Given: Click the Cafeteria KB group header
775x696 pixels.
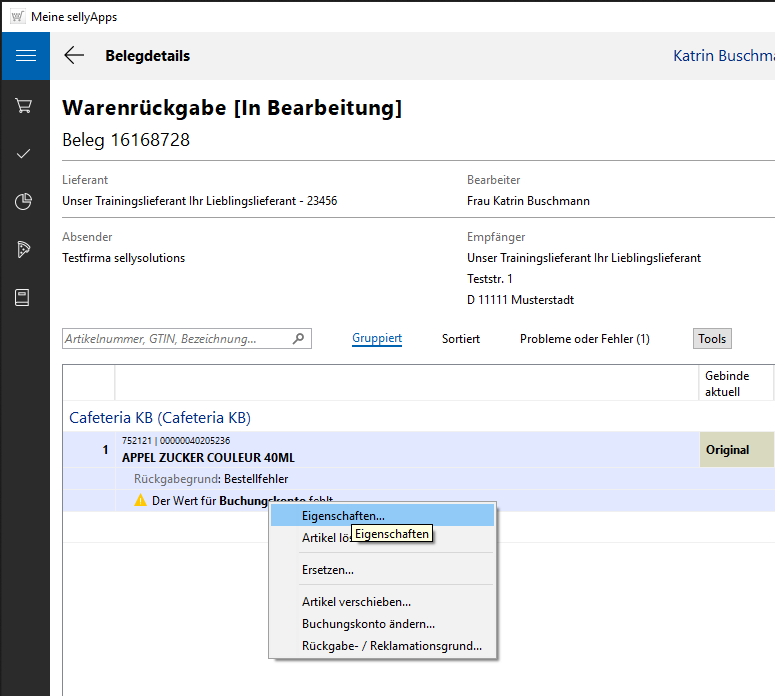Looking at the screenshot, I should pos(160,417).
